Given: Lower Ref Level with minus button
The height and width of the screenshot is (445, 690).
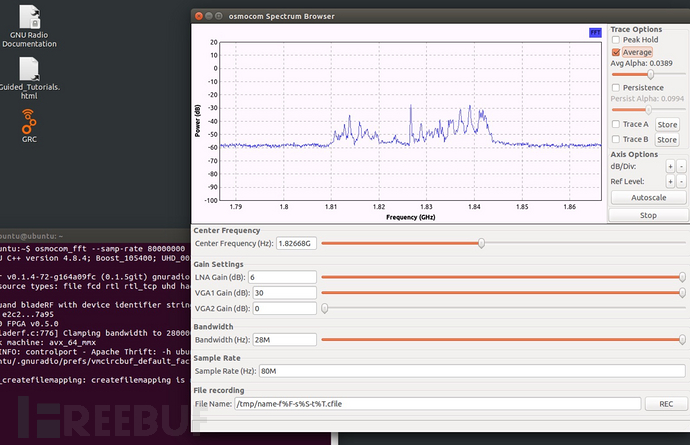Looking at the screenshot, I should tap(681, 182).
